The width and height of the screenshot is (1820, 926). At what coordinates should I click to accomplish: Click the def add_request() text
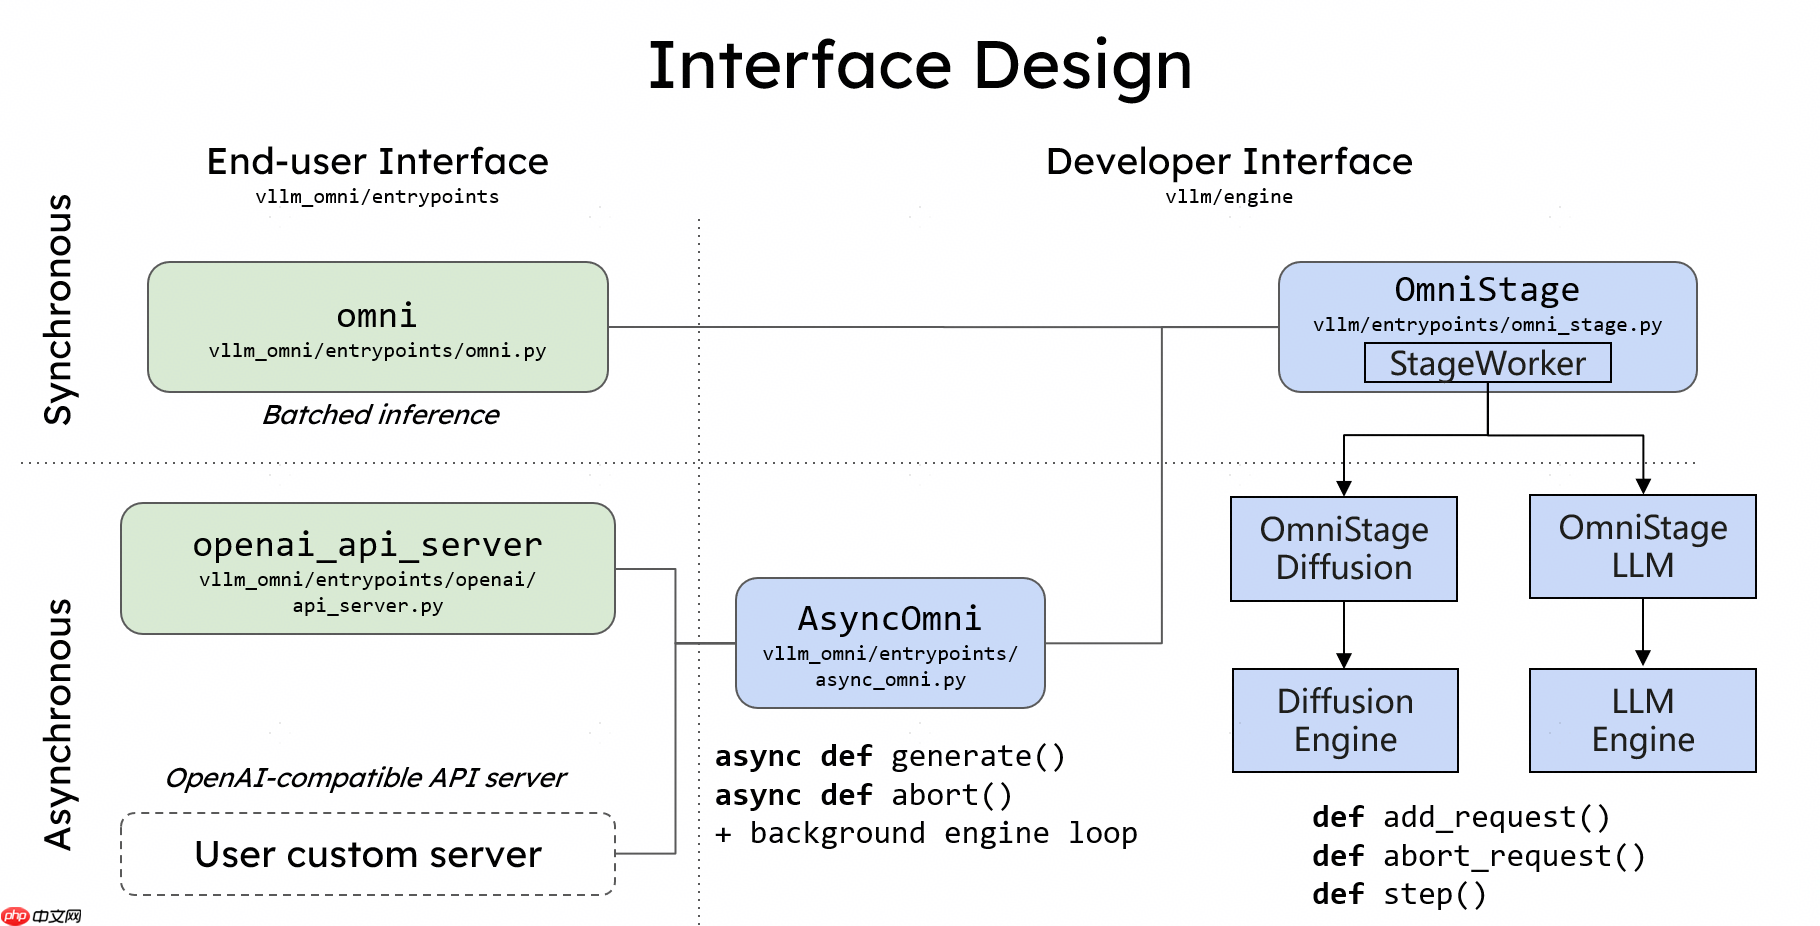(x=1460, y=817)
